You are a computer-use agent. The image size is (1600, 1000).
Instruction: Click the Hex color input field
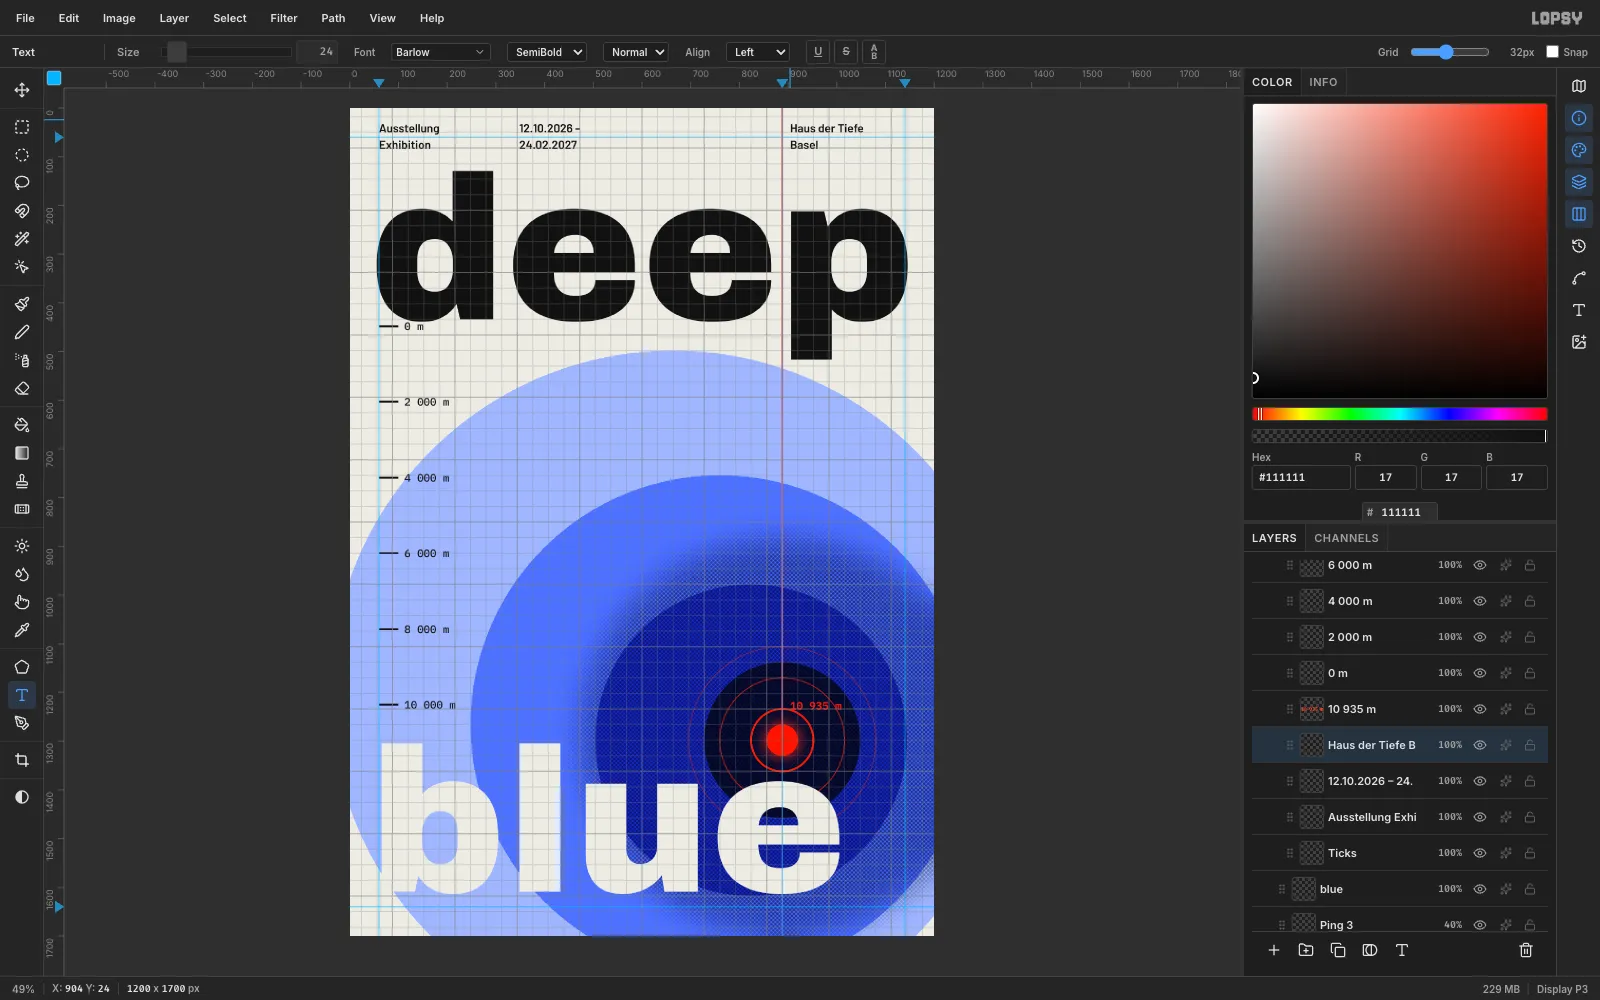1301,477
